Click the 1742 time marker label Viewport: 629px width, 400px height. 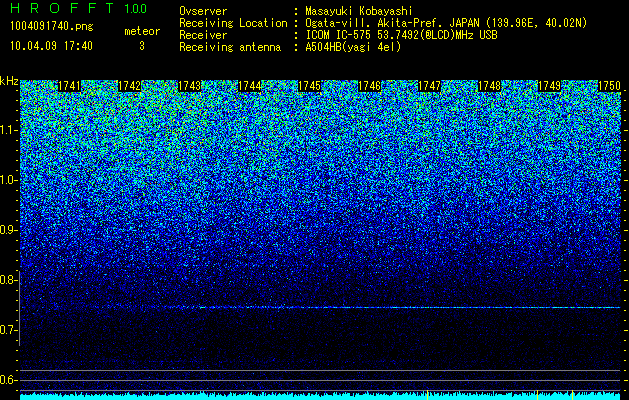[130, 86]
